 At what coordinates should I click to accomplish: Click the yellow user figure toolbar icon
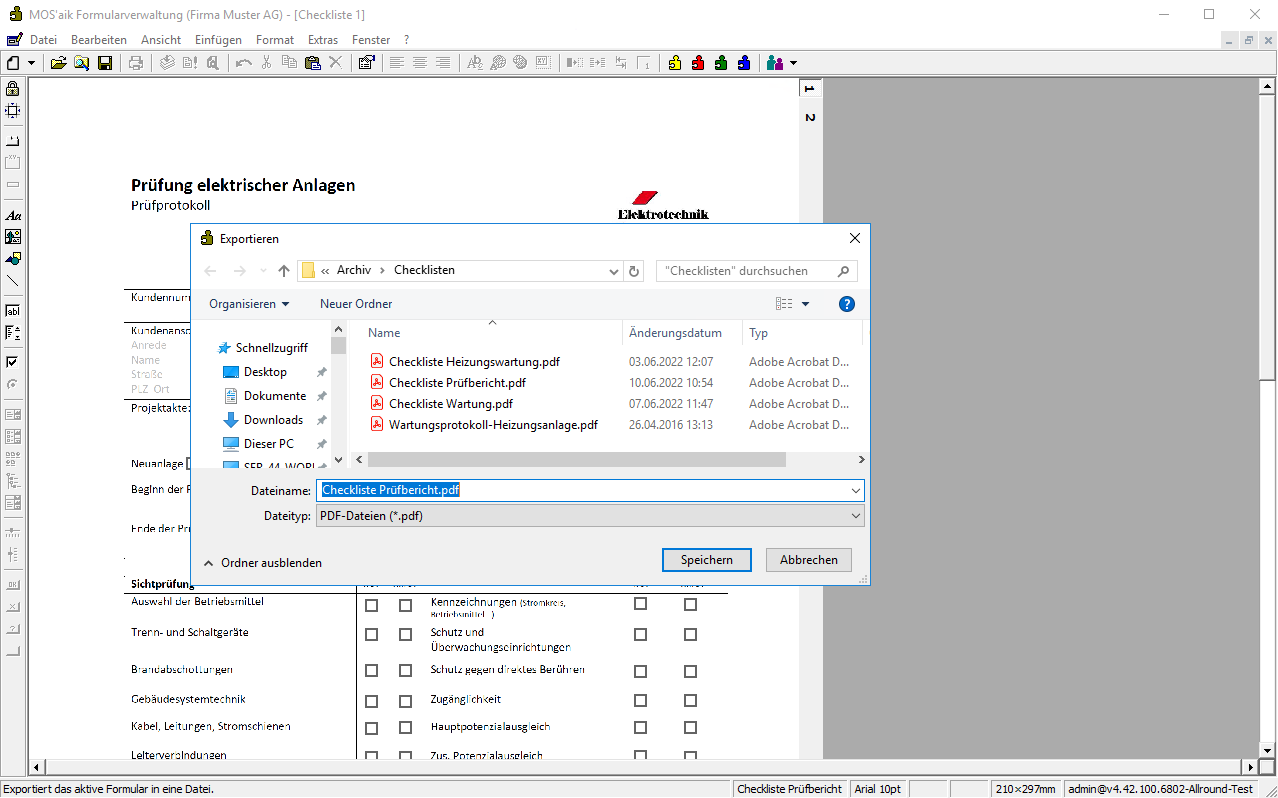675,63
